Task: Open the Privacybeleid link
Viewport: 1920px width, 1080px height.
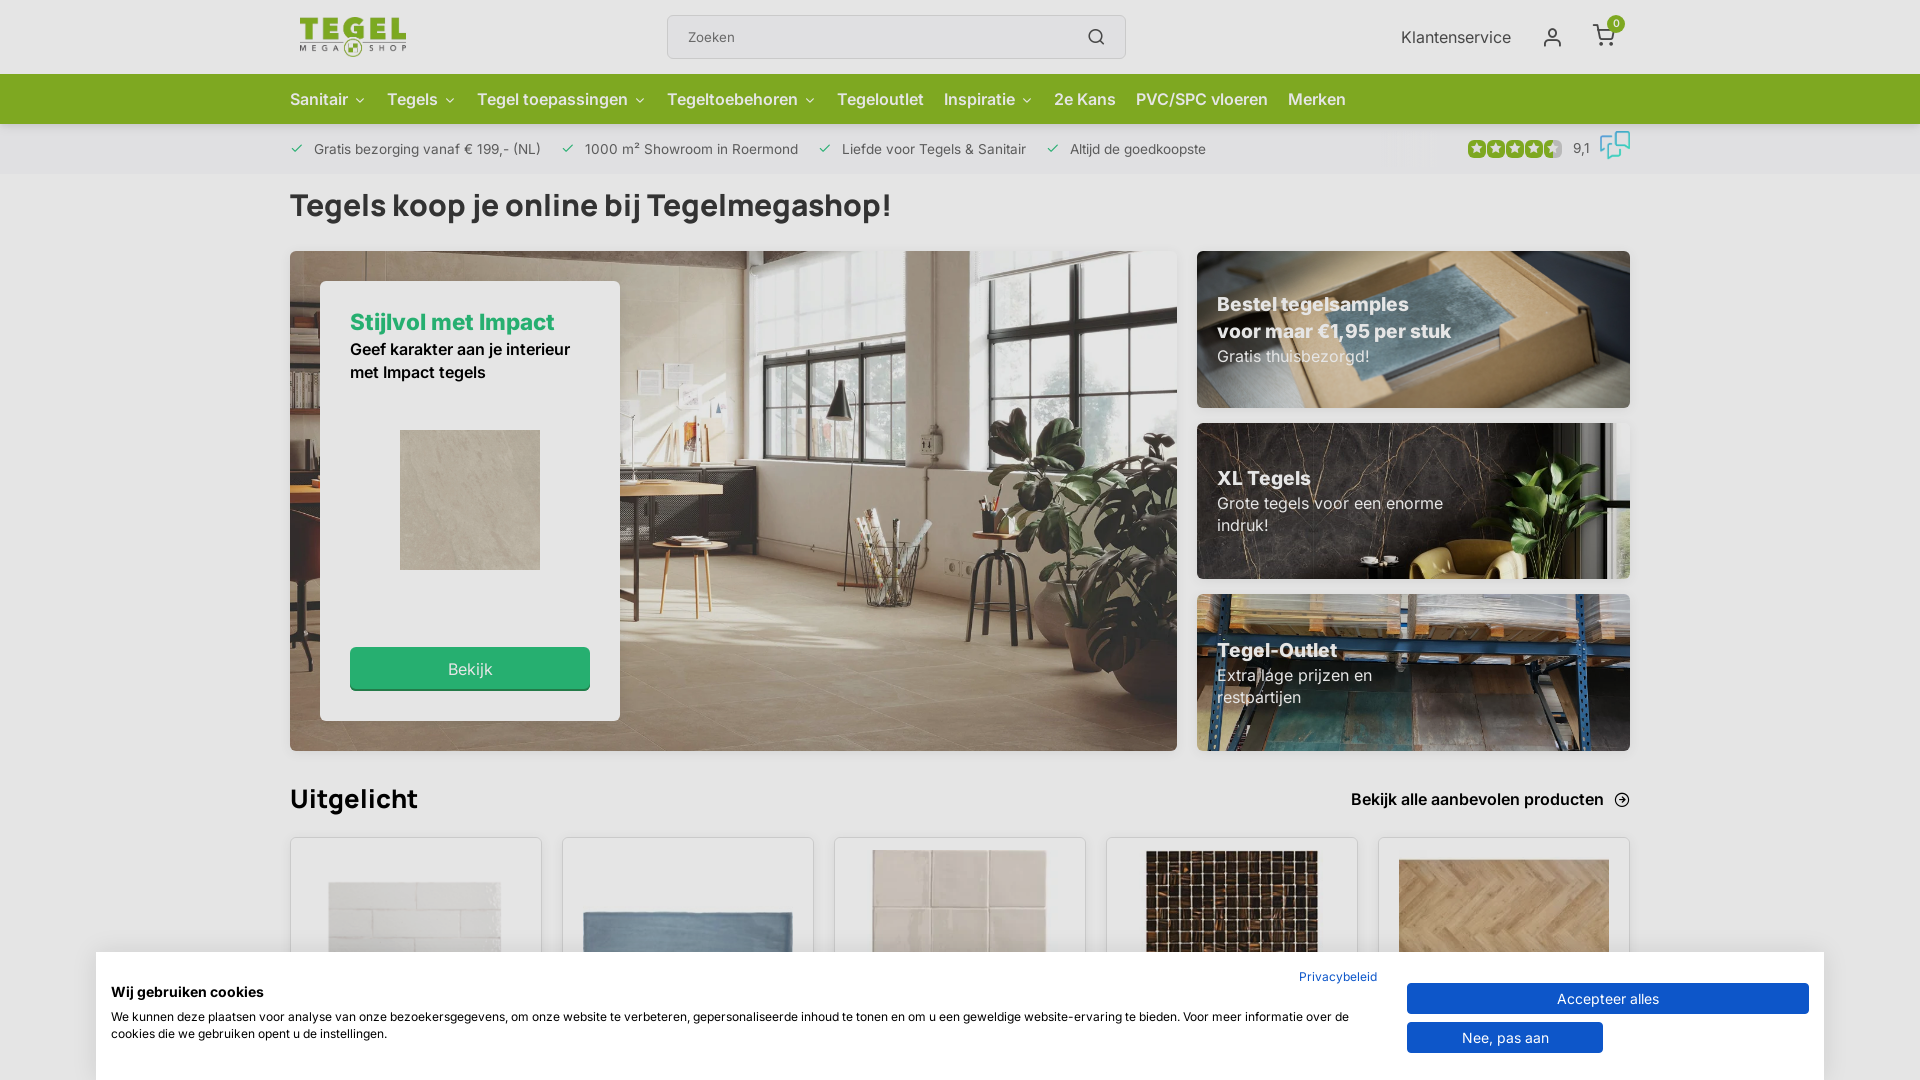Action: [1337, 977]
